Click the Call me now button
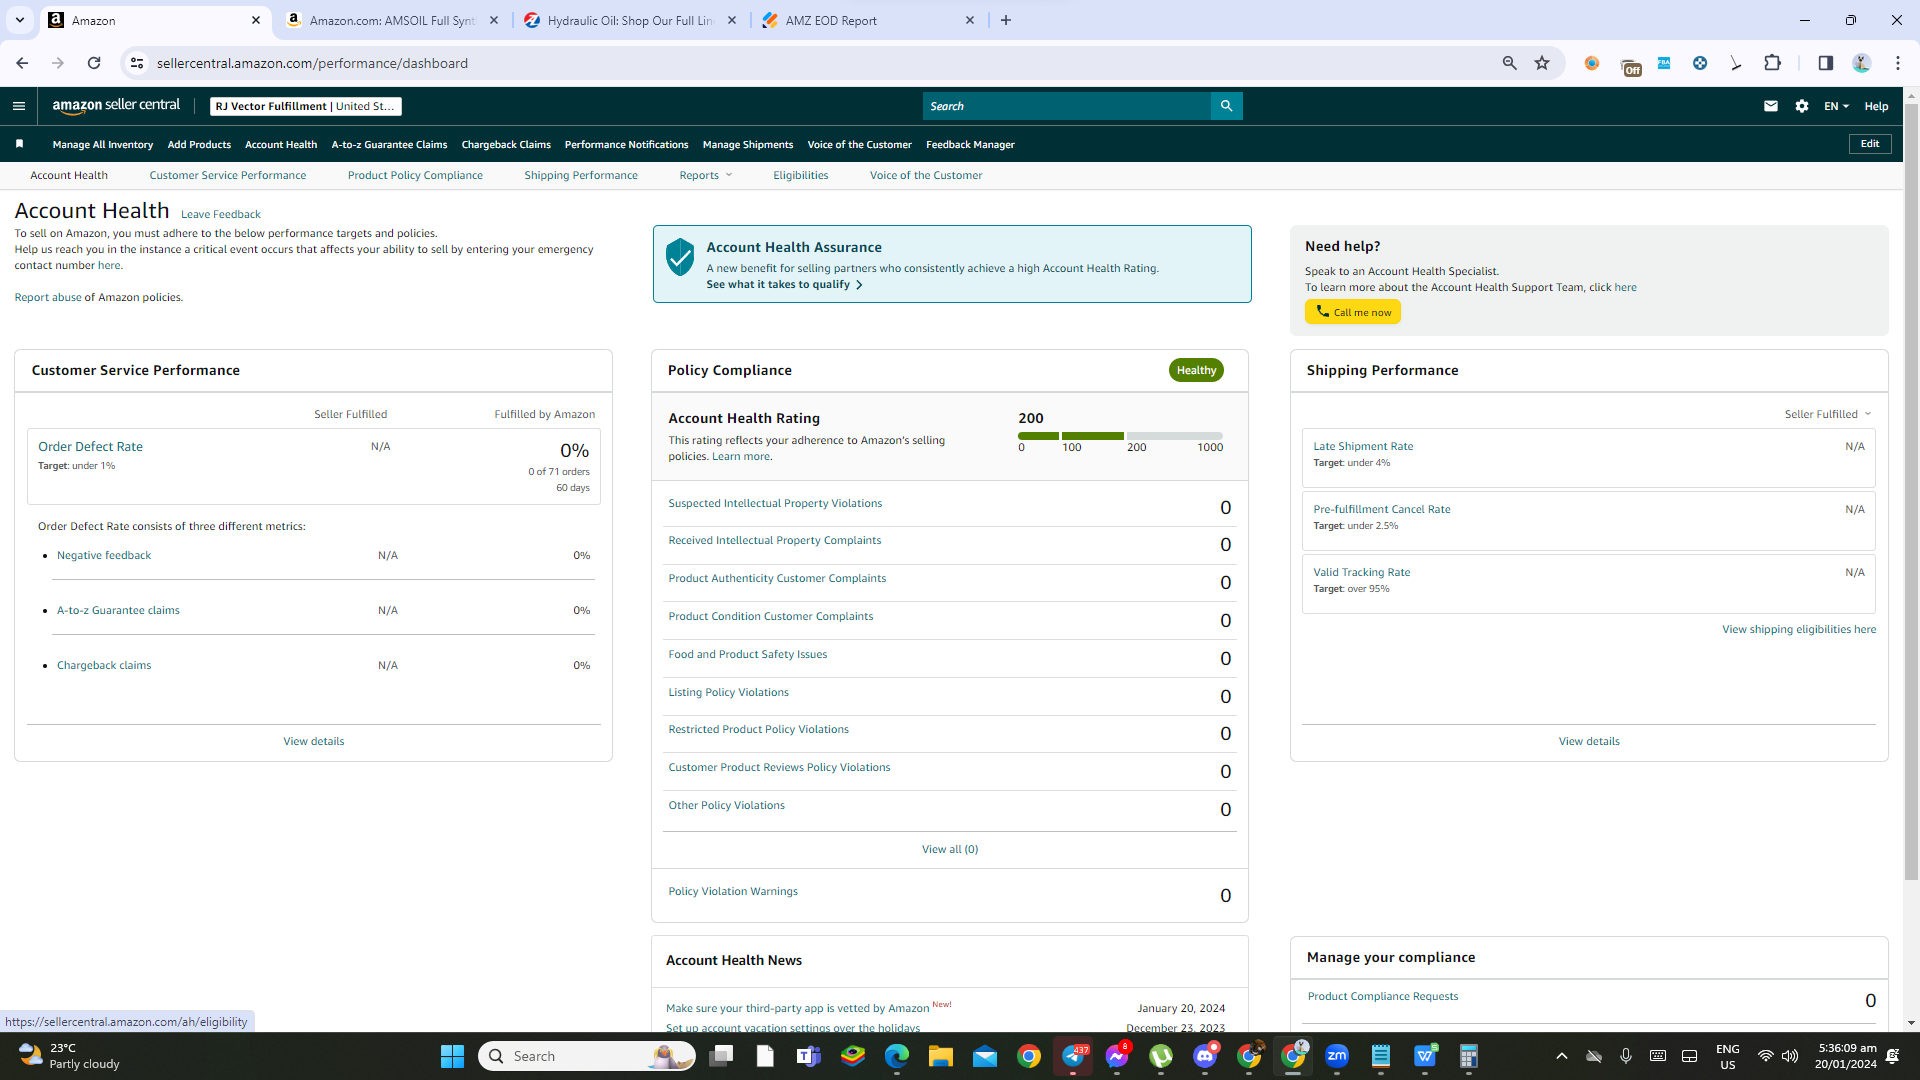The image size is (1920, 1080). pyautogui.click(x=1352, y=312)
